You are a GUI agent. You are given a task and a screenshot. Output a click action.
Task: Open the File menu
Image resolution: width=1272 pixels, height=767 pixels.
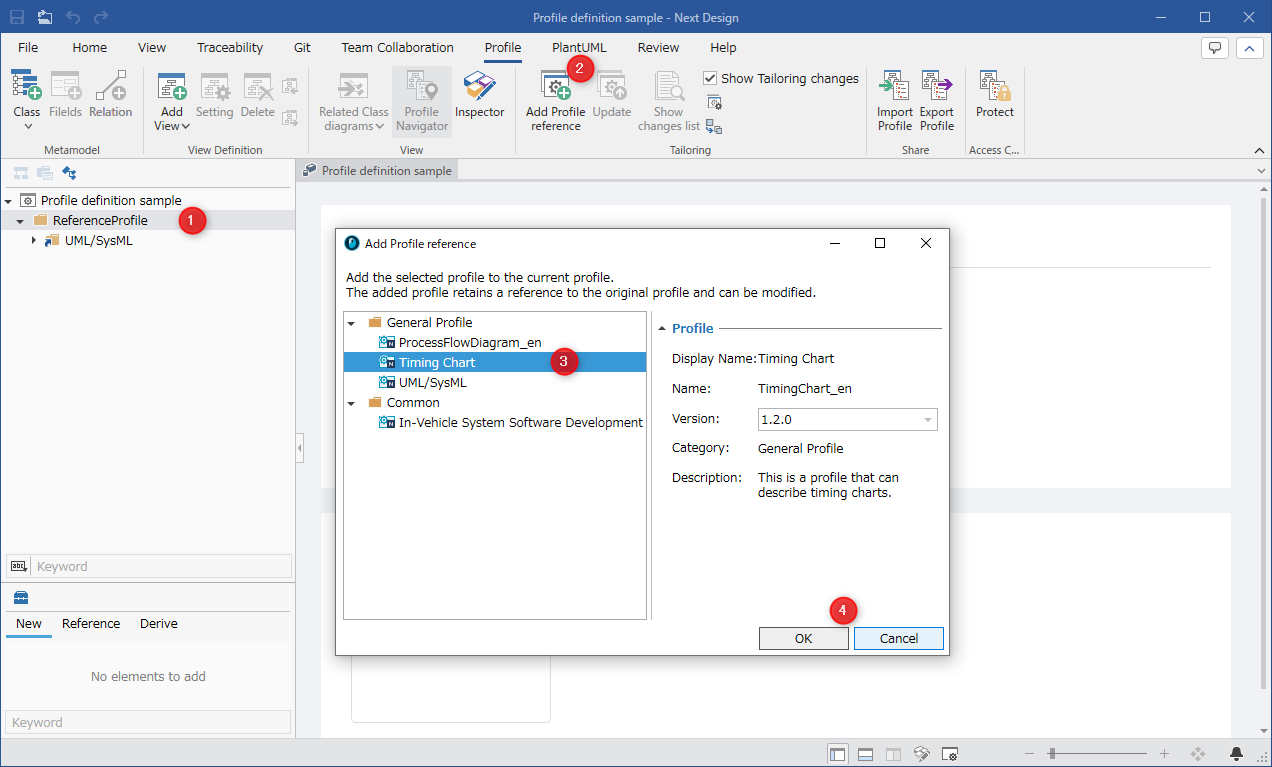tap(28, 47)
